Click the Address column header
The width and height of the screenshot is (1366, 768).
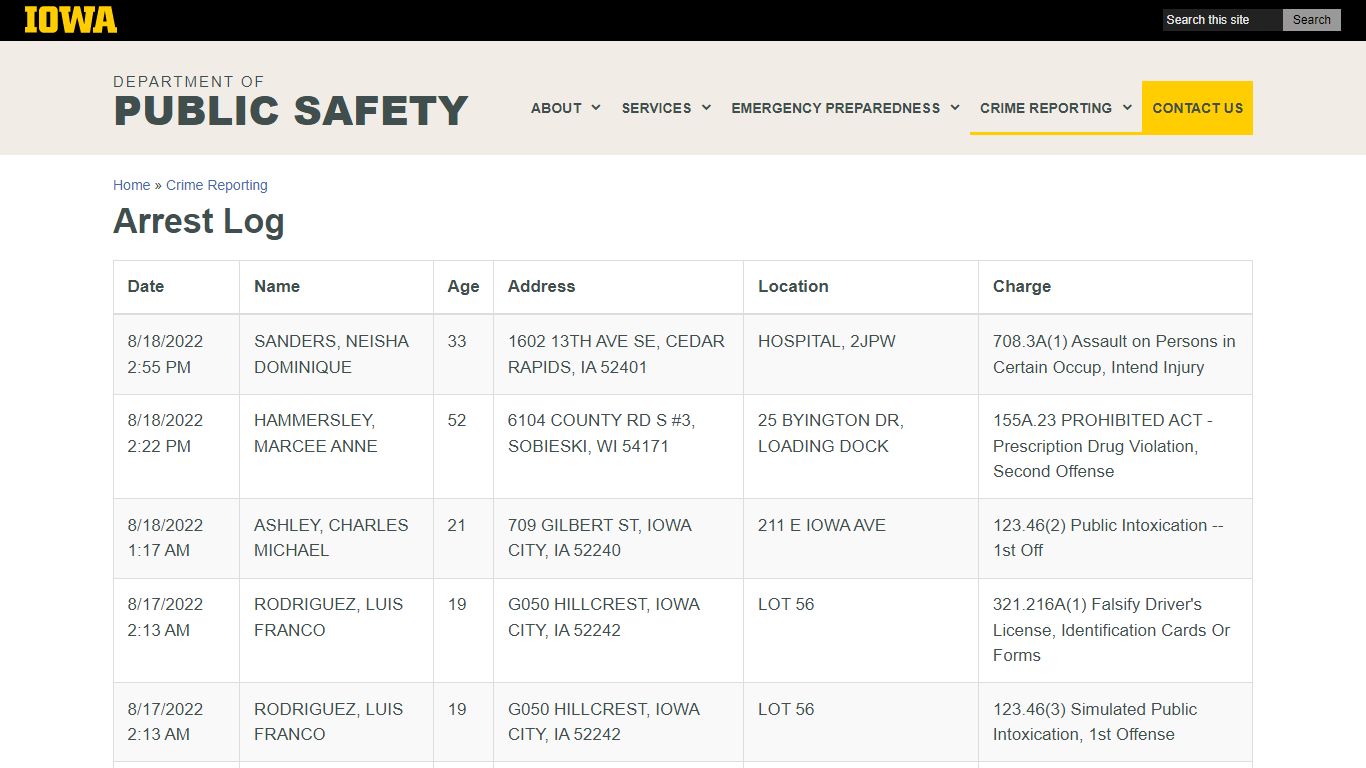tap(541, 286)
